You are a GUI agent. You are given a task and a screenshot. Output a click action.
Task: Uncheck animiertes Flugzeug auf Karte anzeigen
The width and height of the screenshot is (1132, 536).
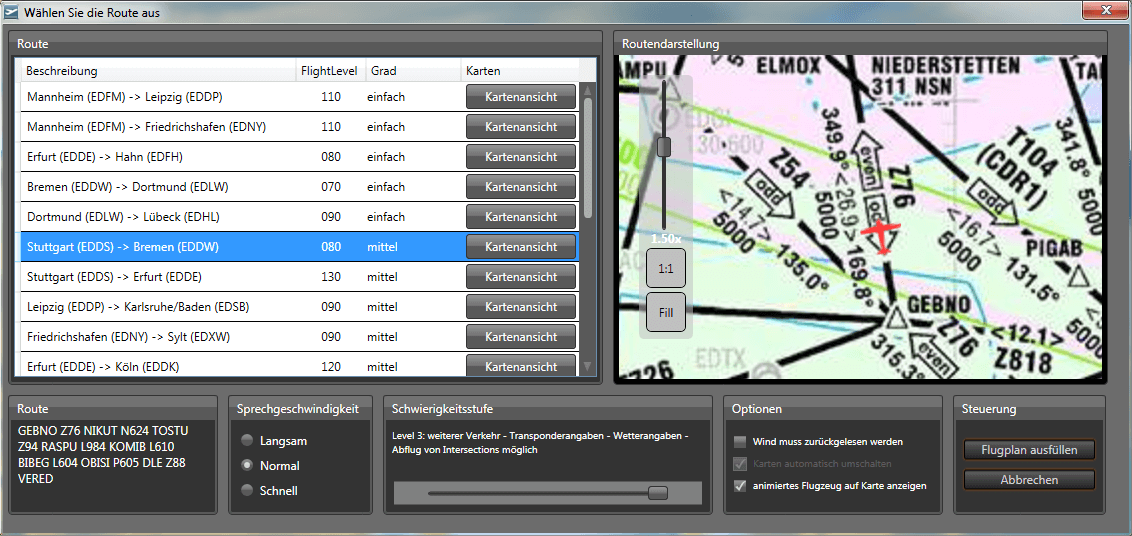[x=740, y=486]
